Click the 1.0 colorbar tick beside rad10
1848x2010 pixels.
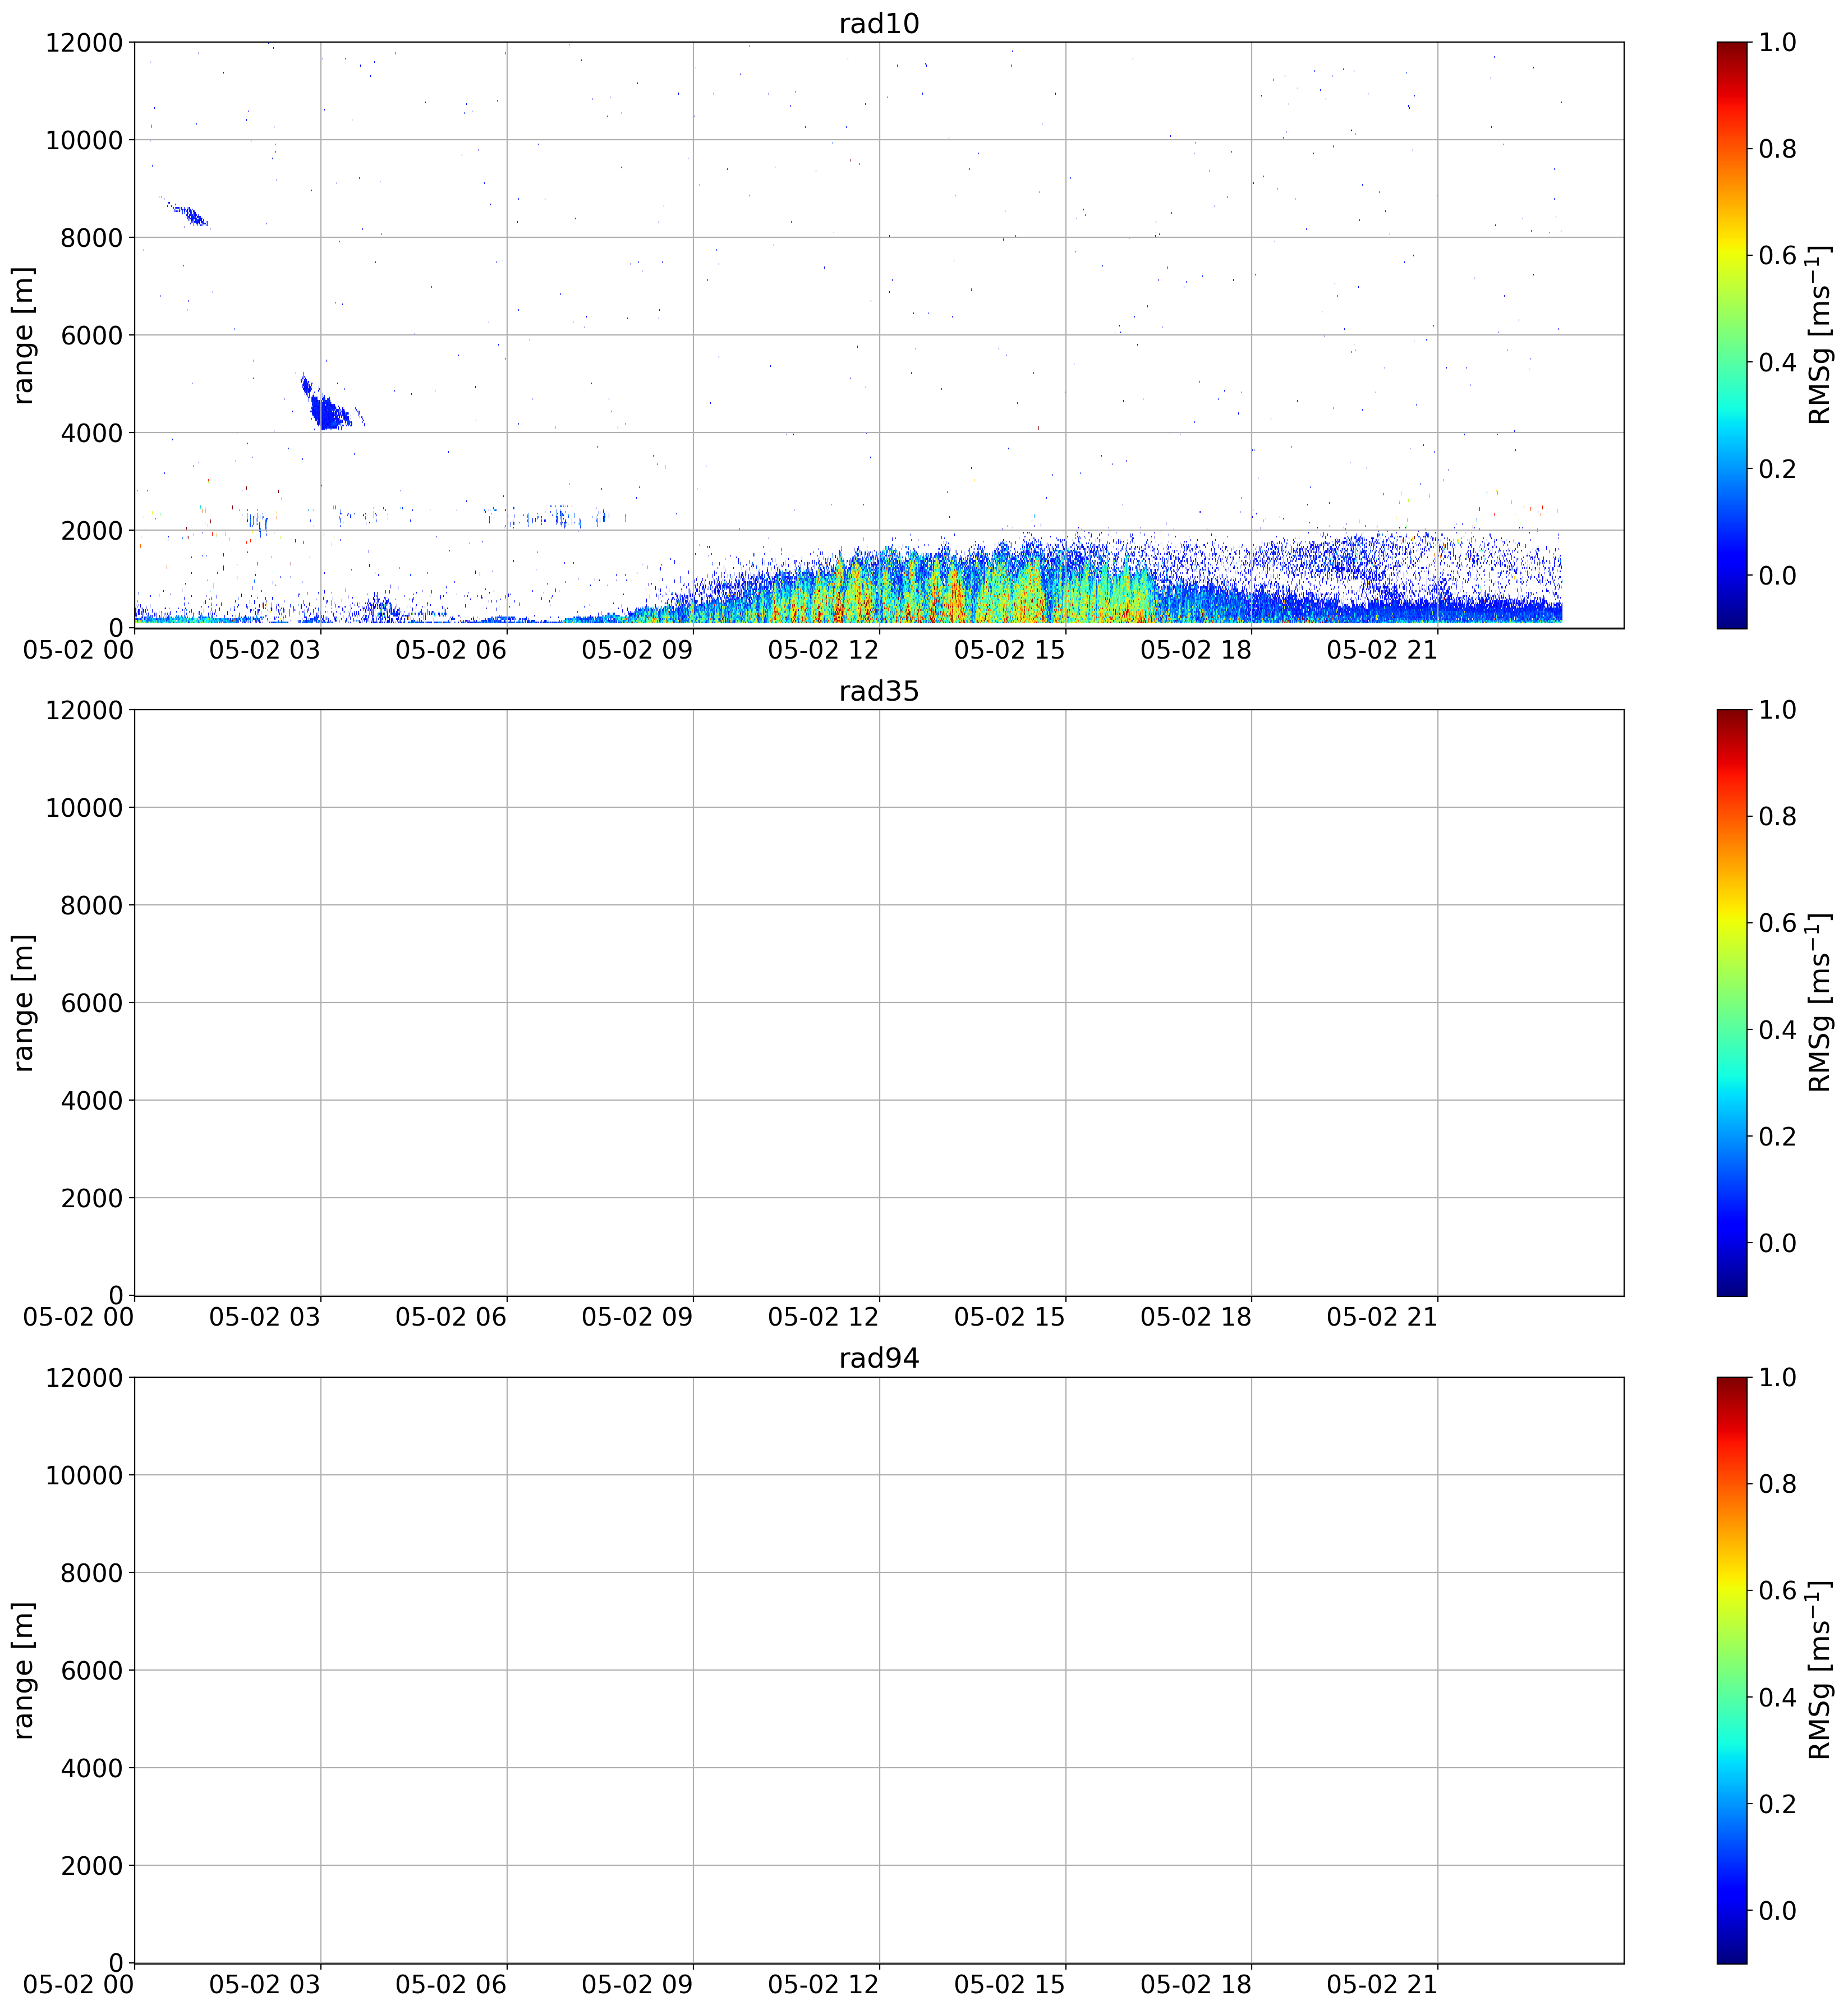pos(1777,42)
